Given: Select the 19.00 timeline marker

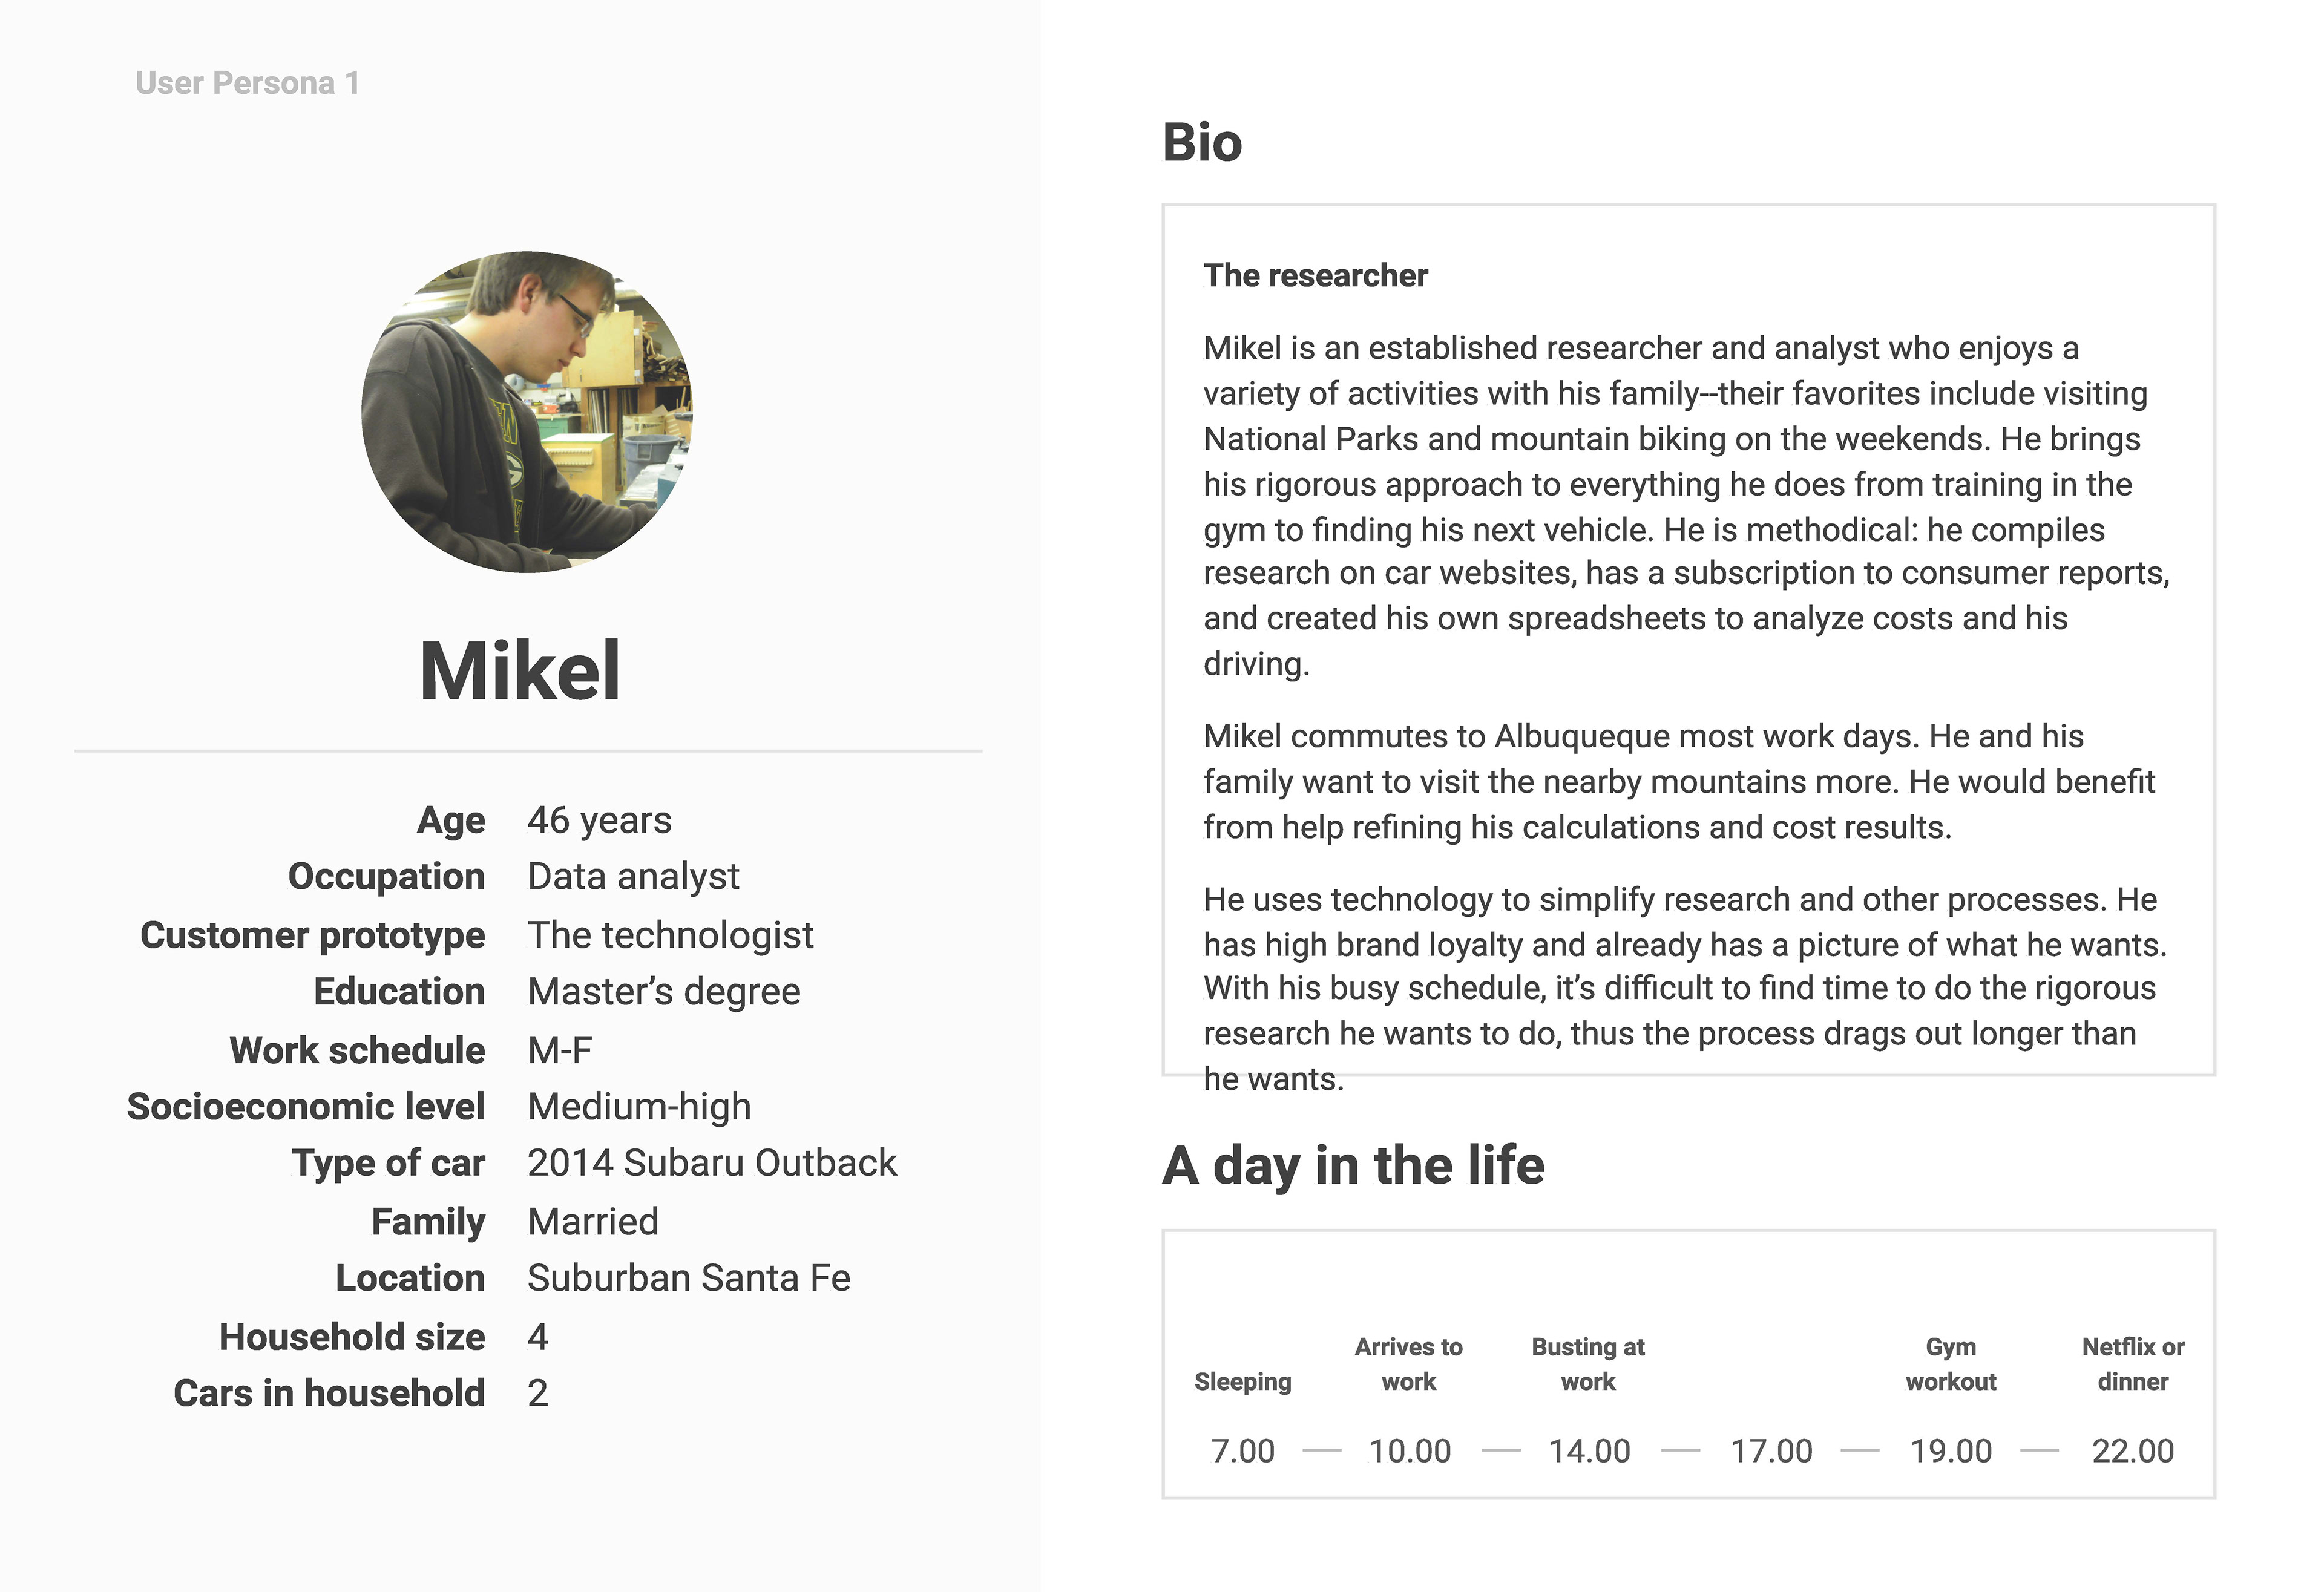Looking at the screenshot, I should tap(1951, 1450).
